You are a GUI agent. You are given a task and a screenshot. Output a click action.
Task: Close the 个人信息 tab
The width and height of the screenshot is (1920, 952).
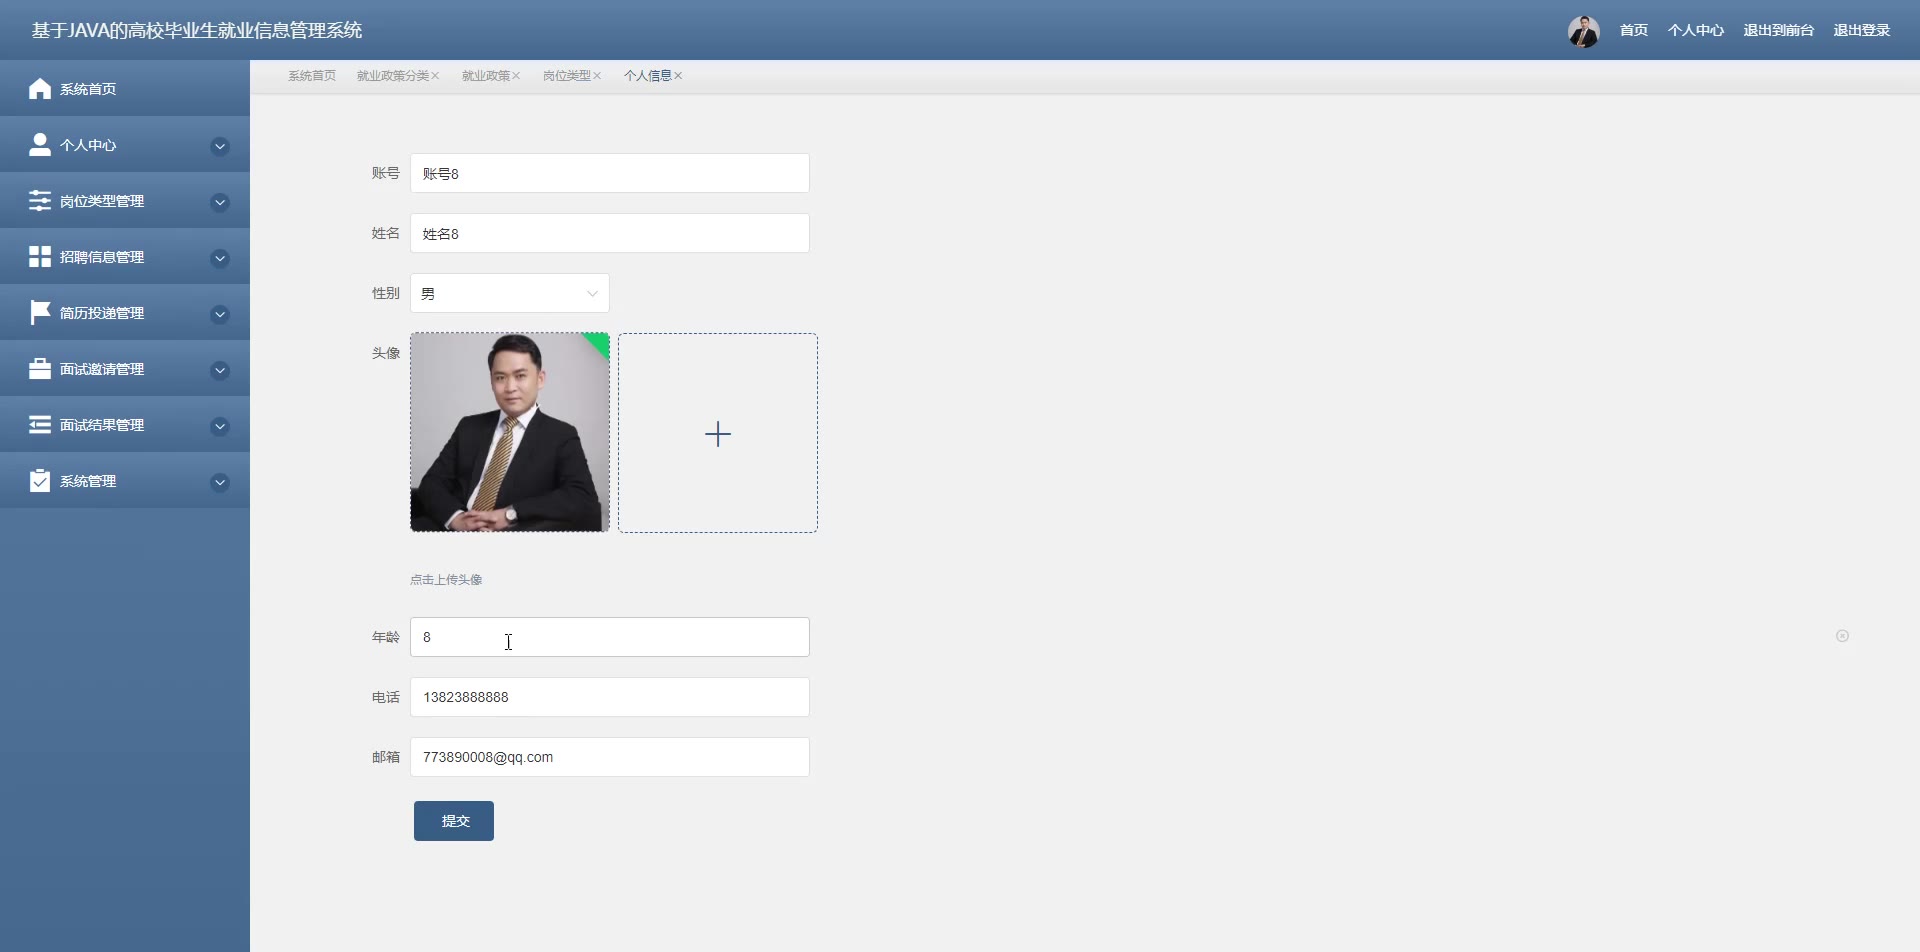678,76
